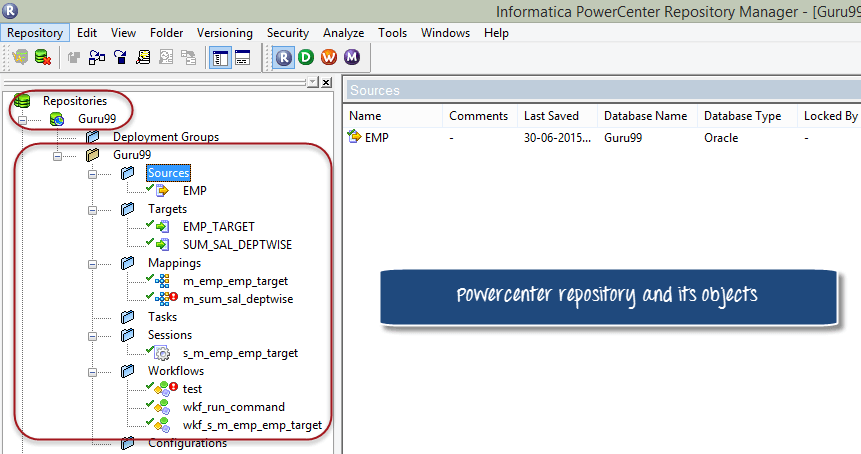Screen dimensions: 861x454
Task: Launch Designer via the green D icon
Action: (306, 58)
